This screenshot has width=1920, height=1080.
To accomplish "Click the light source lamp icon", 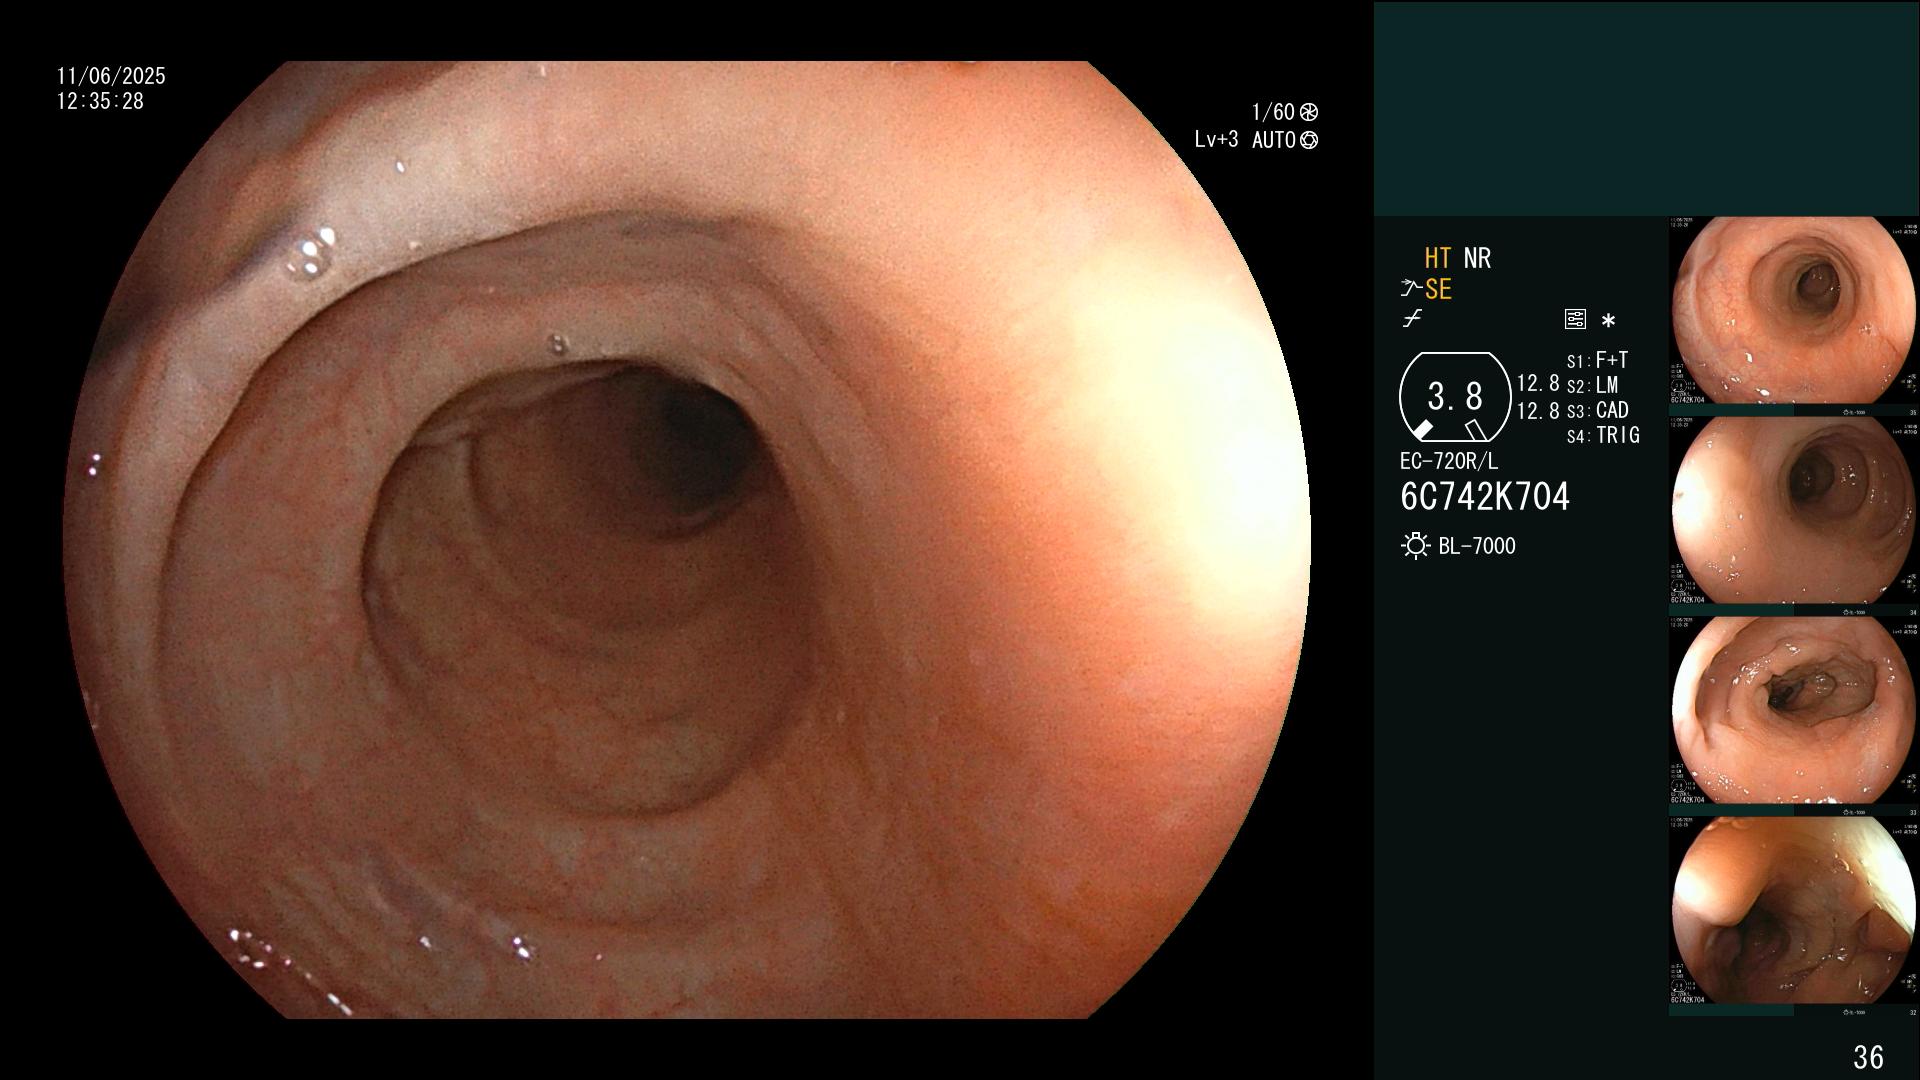I will point(1415,546).
